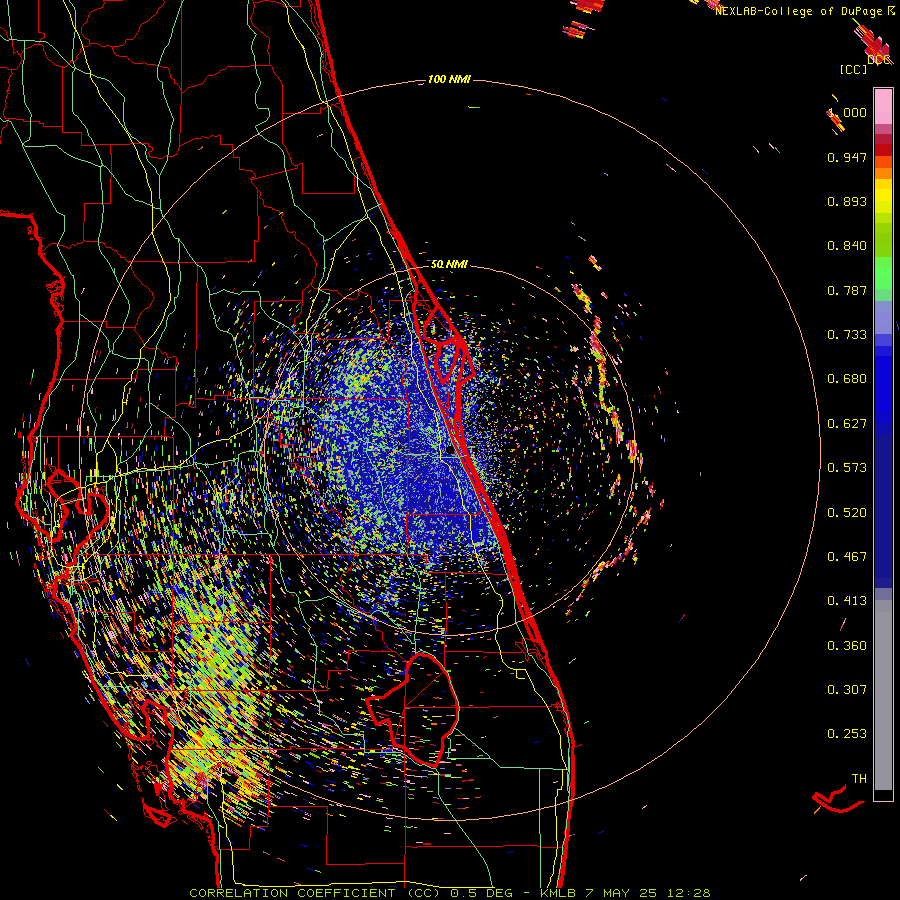Select the 0.893 scale label

(847, 201)
